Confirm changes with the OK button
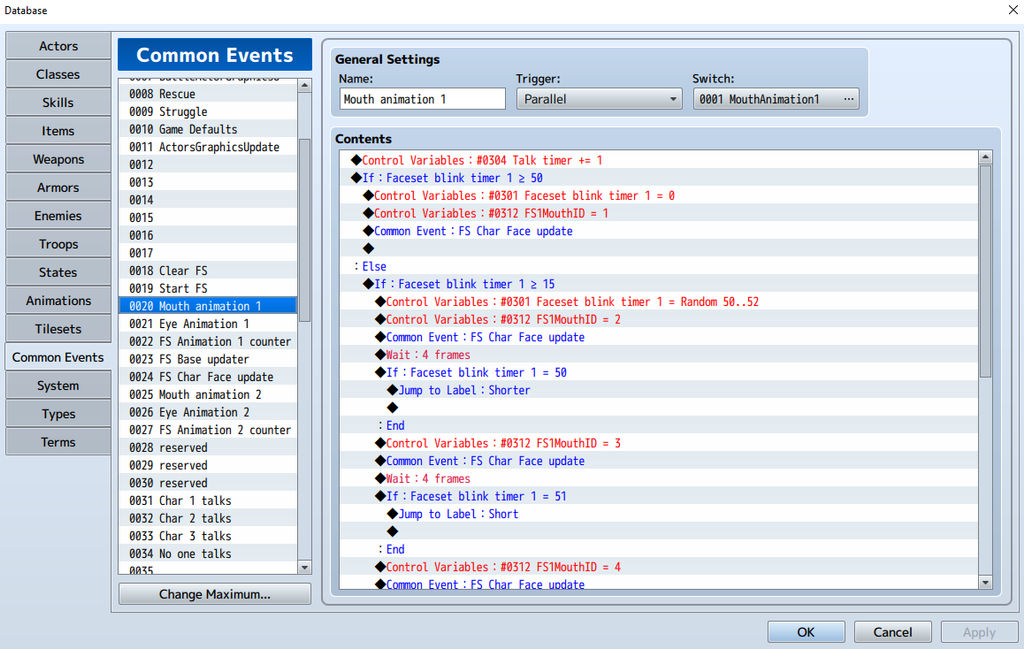Image resolution: width=1024 pixels, height=649 pixels. [x=806, y=632]
